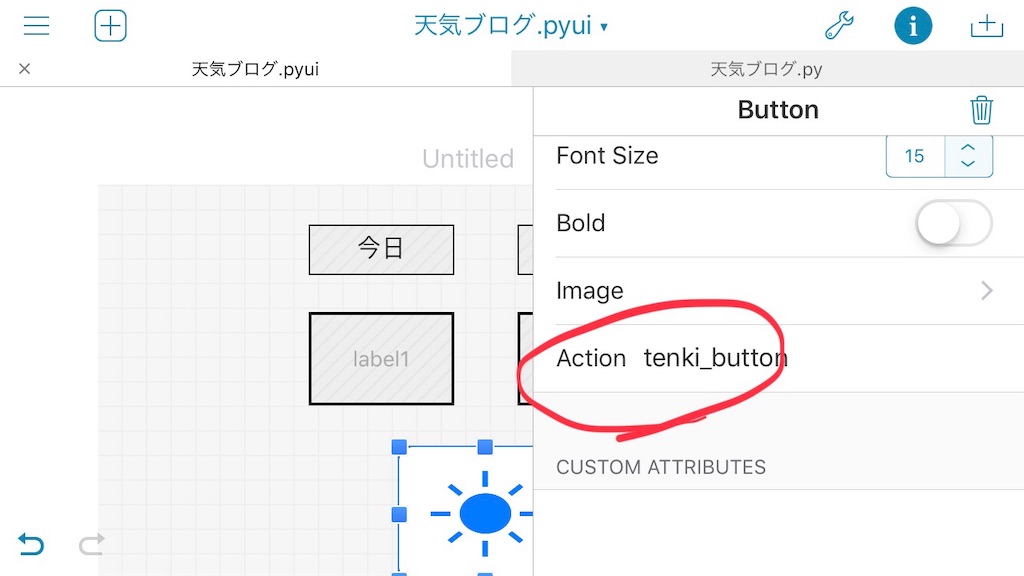Close the 天気ブログ.pyui tab
Screen dimensions: 1024x576
tap(25, 69)
